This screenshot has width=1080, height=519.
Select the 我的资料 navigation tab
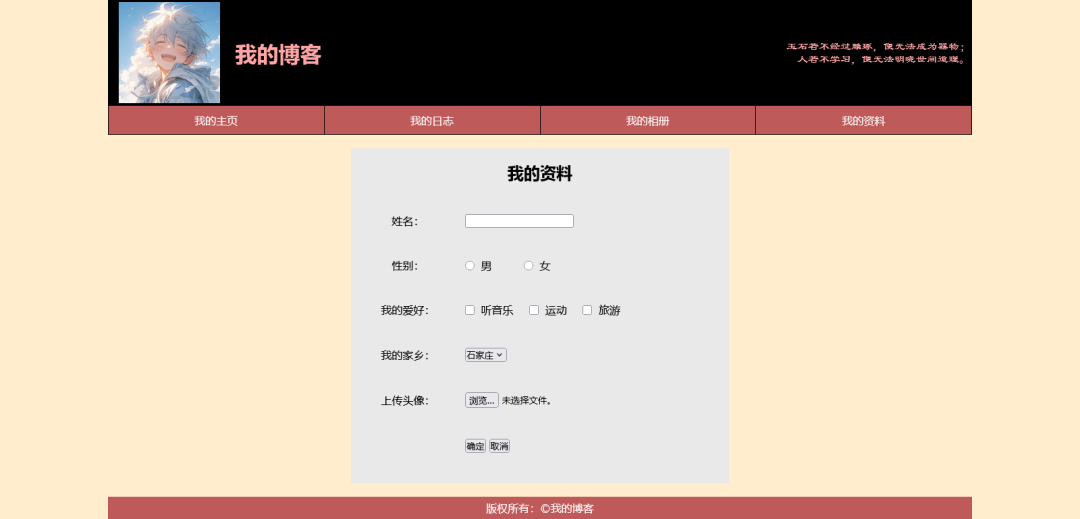(863, 121)
